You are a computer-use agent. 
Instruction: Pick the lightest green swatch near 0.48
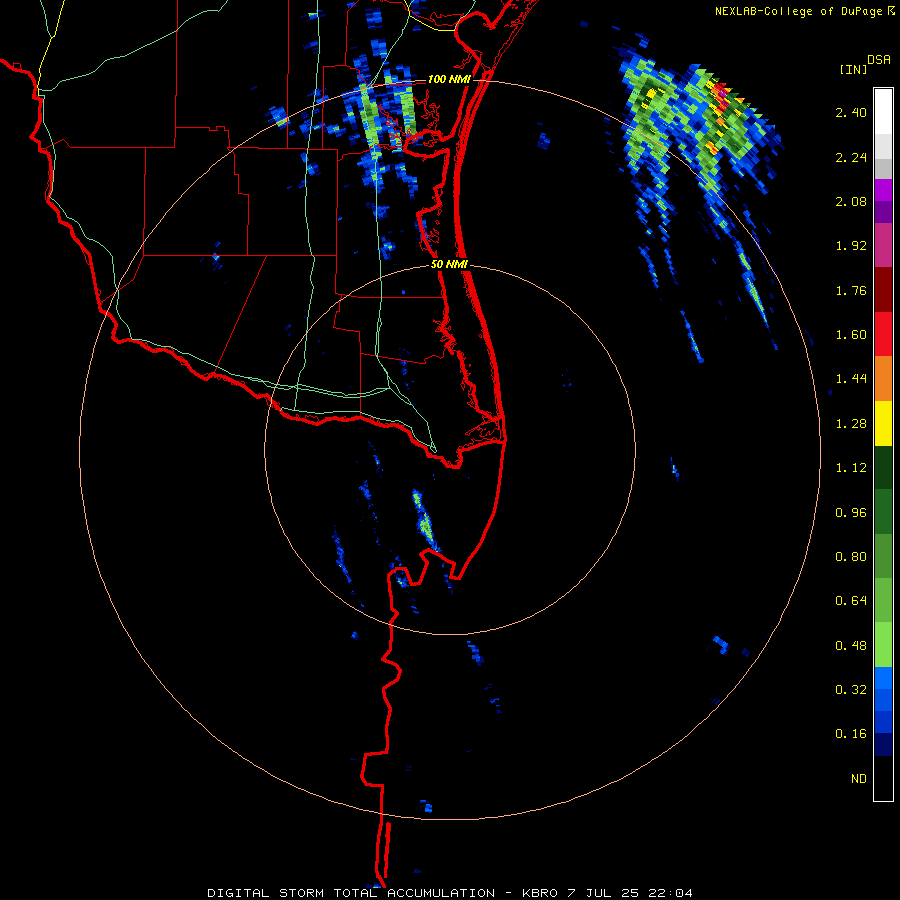point(883,645)
